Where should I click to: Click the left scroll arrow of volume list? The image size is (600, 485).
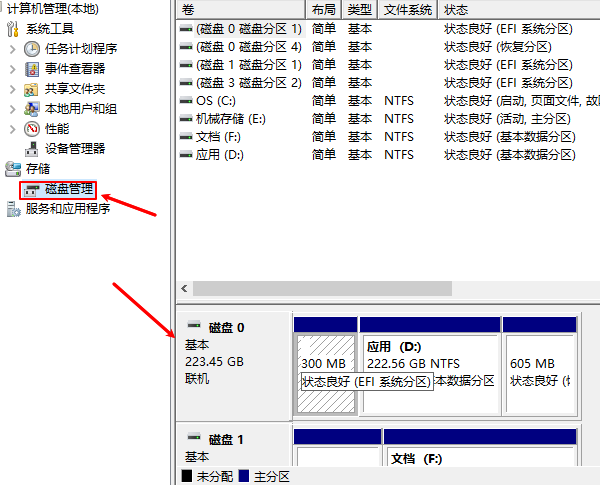(x=185, y=289)
